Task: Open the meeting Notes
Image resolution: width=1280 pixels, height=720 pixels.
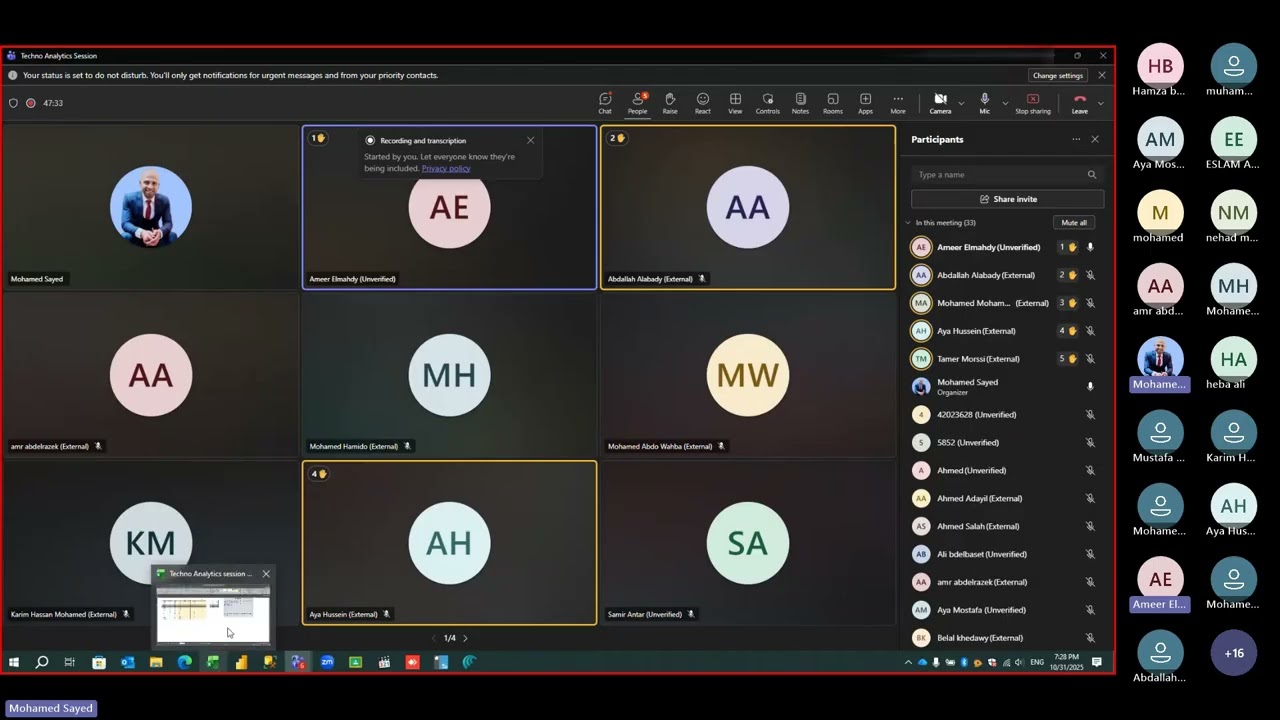Action: click(800, 103)
